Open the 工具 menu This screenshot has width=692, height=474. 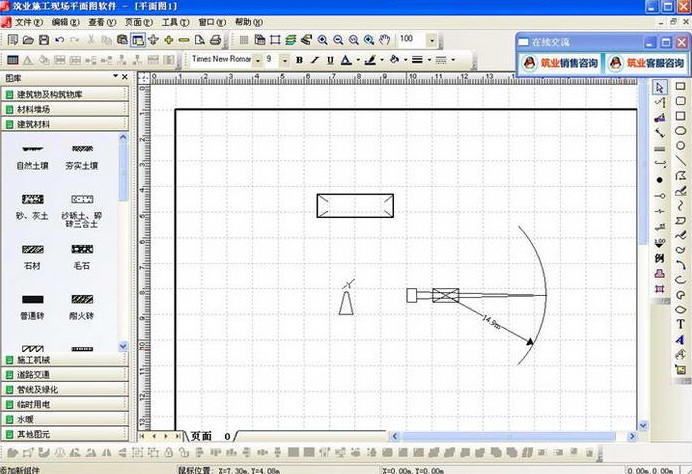175,22
